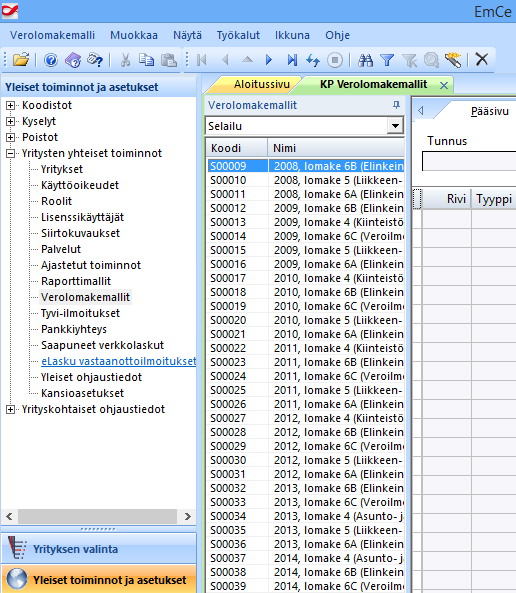This screenshot has width=516, height=593.
Task: Sort by the Koodi column header
Action: pyautogui.click(x=237, y=148)
